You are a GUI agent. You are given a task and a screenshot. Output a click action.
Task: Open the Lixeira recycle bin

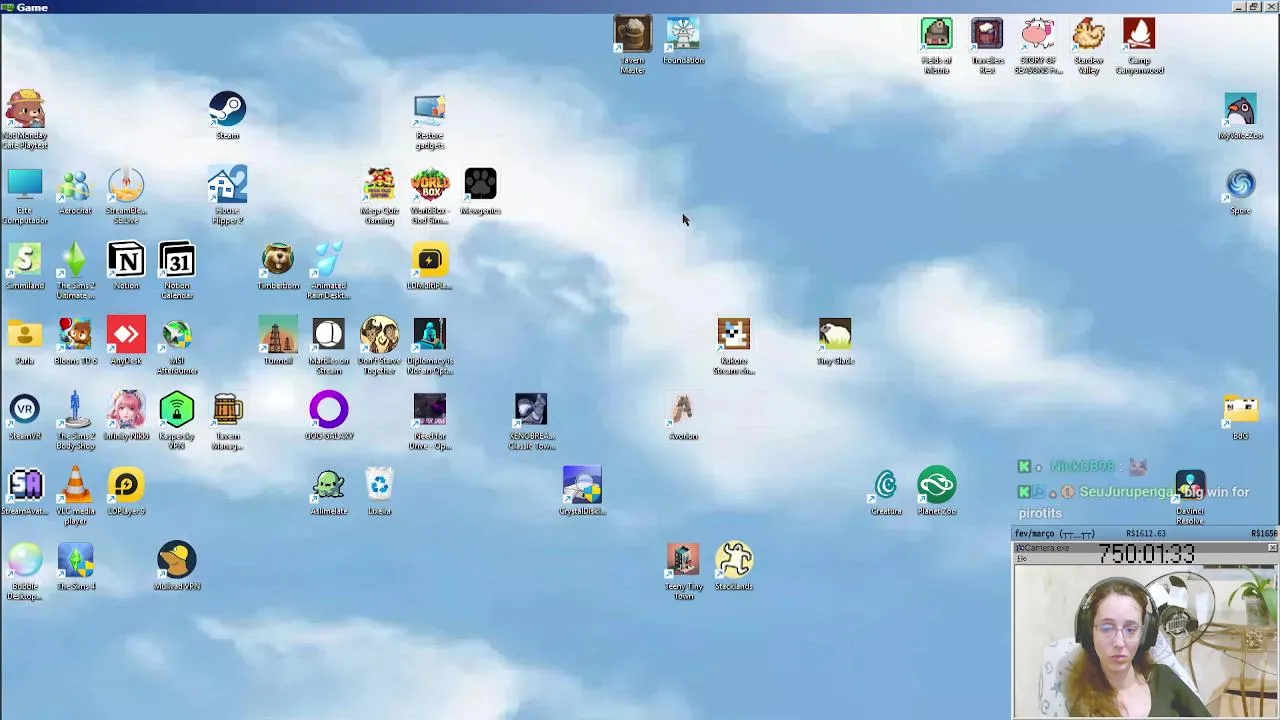pos(379,486)
